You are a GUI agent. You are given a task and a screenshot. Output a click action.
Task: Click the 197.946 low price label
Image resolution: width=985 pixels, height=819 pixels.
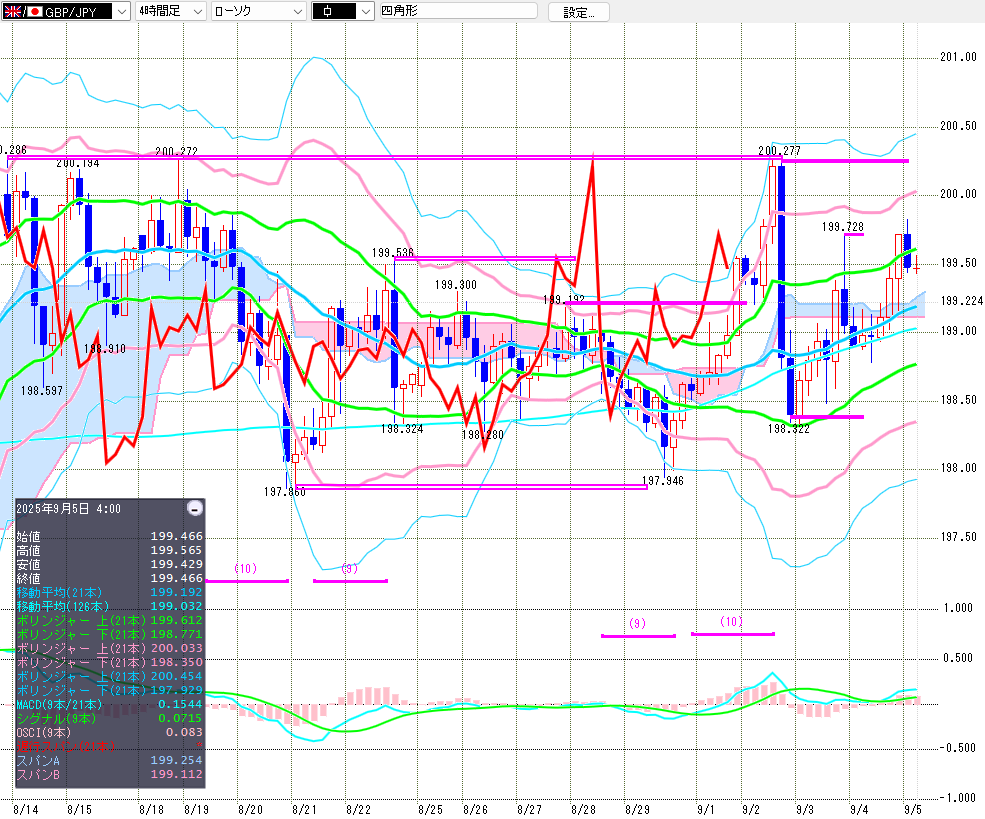tap(663, 481)
